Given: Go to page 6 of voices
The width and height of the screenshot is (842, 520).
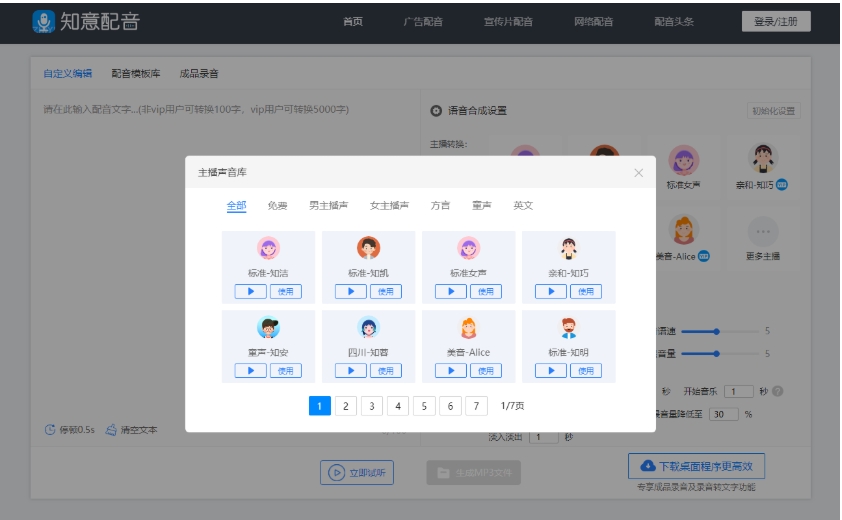Looking at the screenshot, I should (450, 406).
